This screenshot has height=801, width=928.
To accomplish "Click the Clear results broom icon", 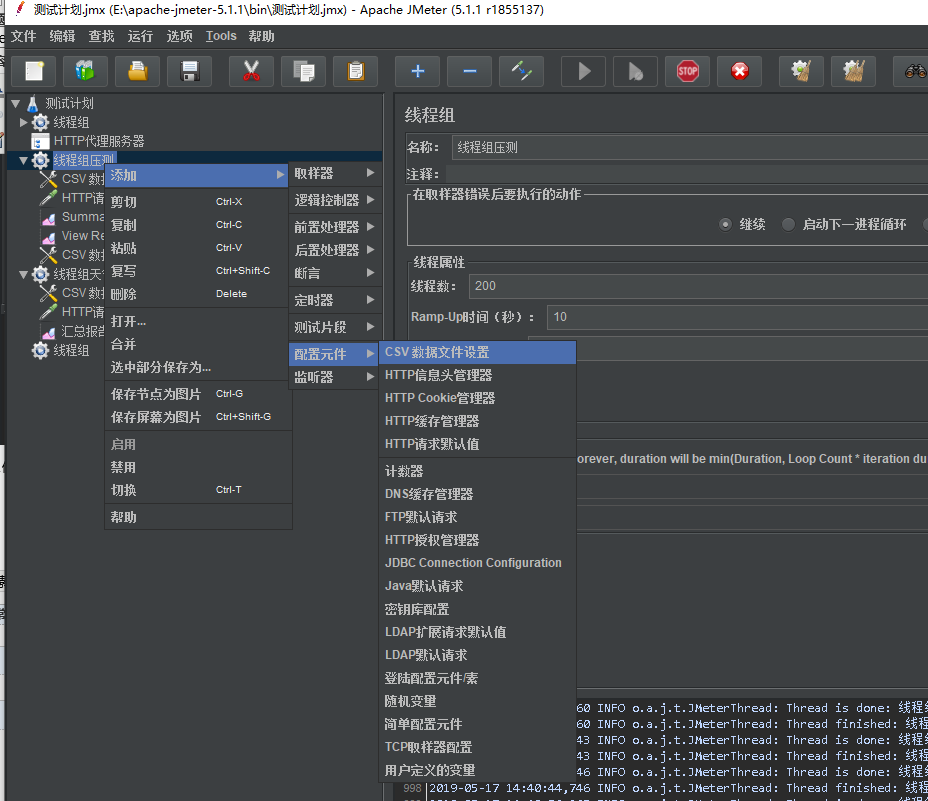I will 801,72.
